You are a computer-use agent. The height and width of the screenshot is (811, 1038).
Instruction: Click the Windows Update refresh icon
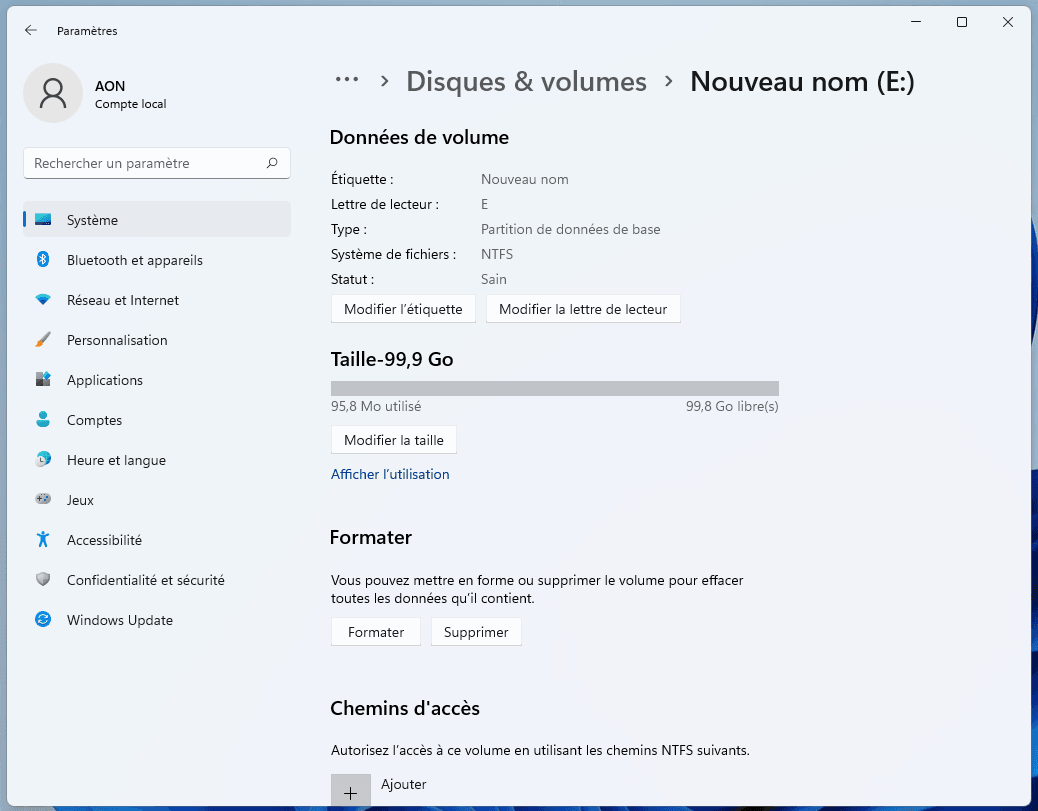click(43, 620)
